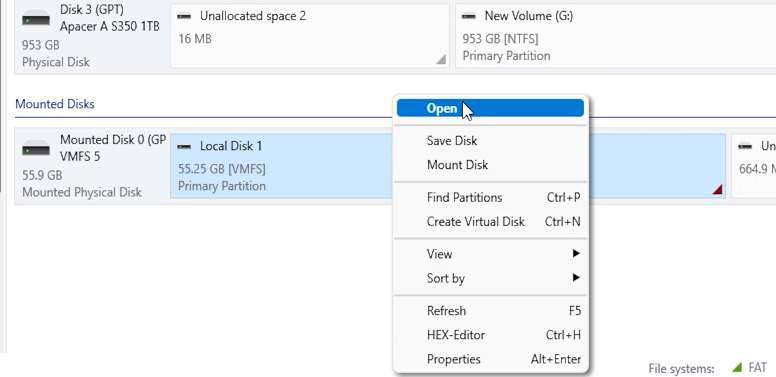
Task: Click the Mounted Disks section heading
Action: click(55, 104)
